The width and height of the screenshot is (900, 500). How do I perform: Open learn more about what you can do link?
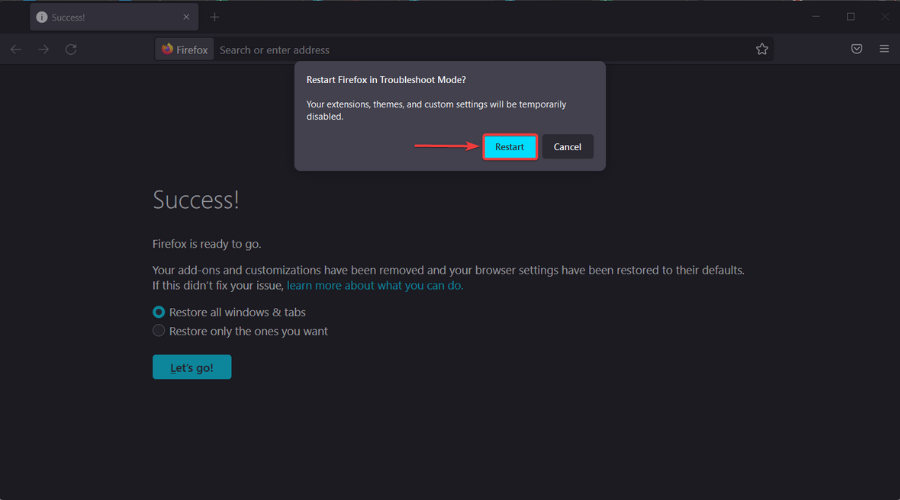375,285
